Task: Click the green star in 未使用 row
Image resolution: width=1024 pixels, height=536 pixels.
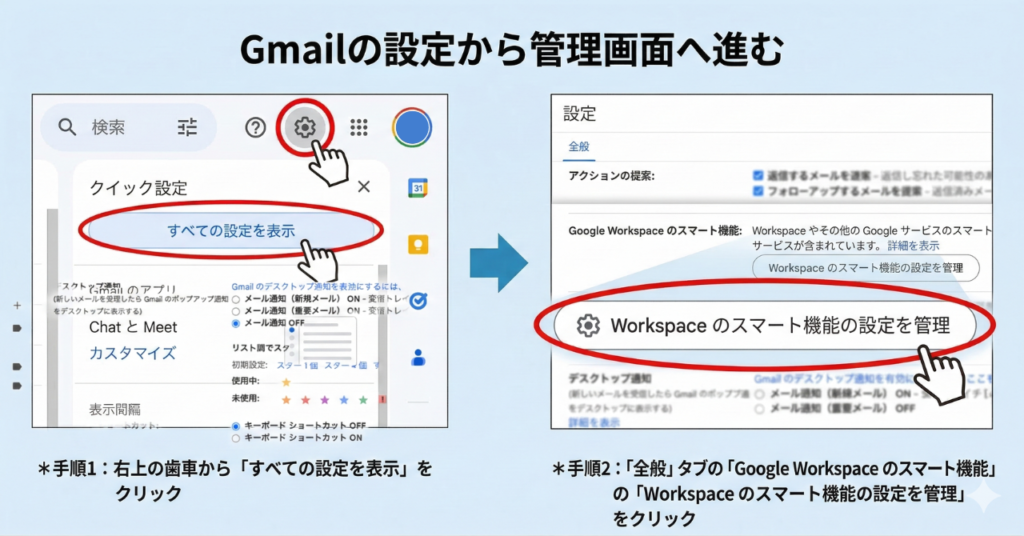Action: click(363, 400)
